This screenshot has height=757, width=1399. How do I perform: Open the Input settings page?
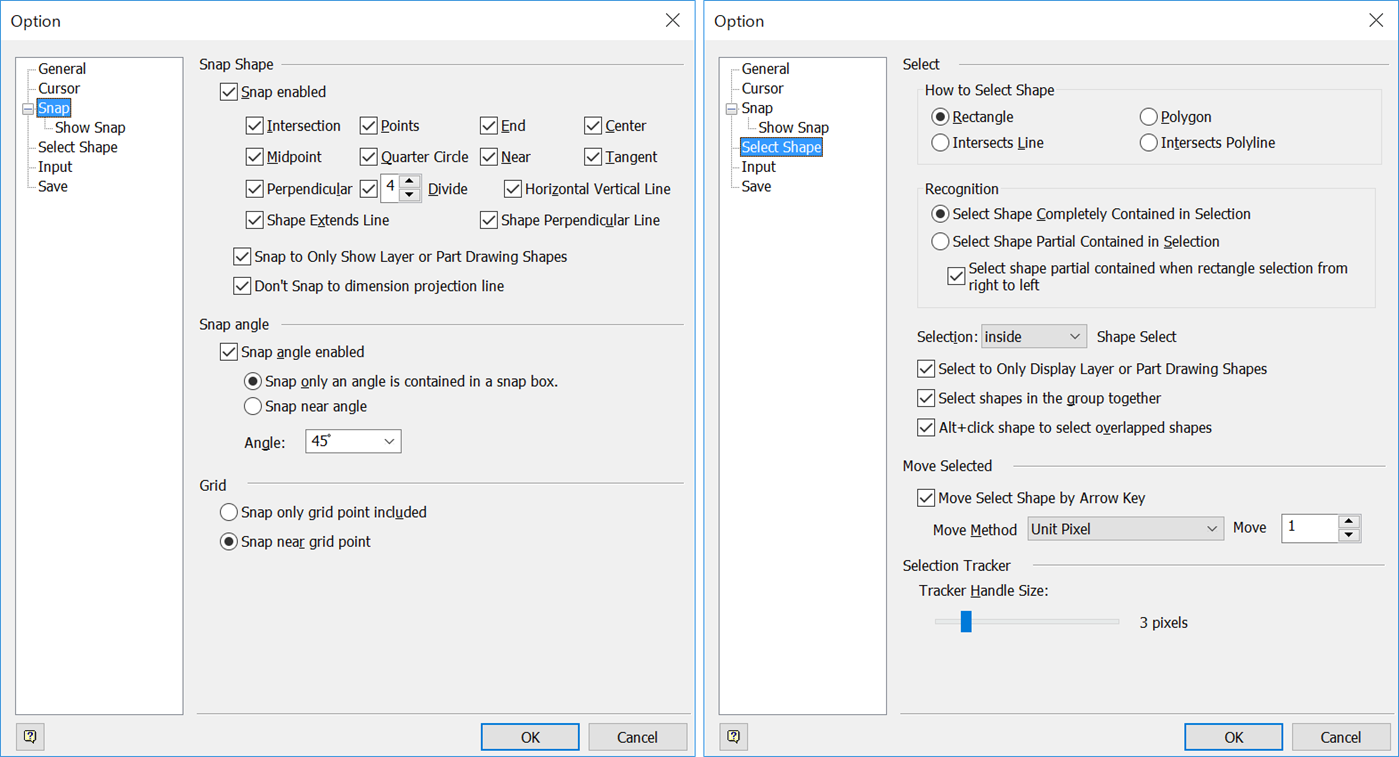(x=758, y=166)
